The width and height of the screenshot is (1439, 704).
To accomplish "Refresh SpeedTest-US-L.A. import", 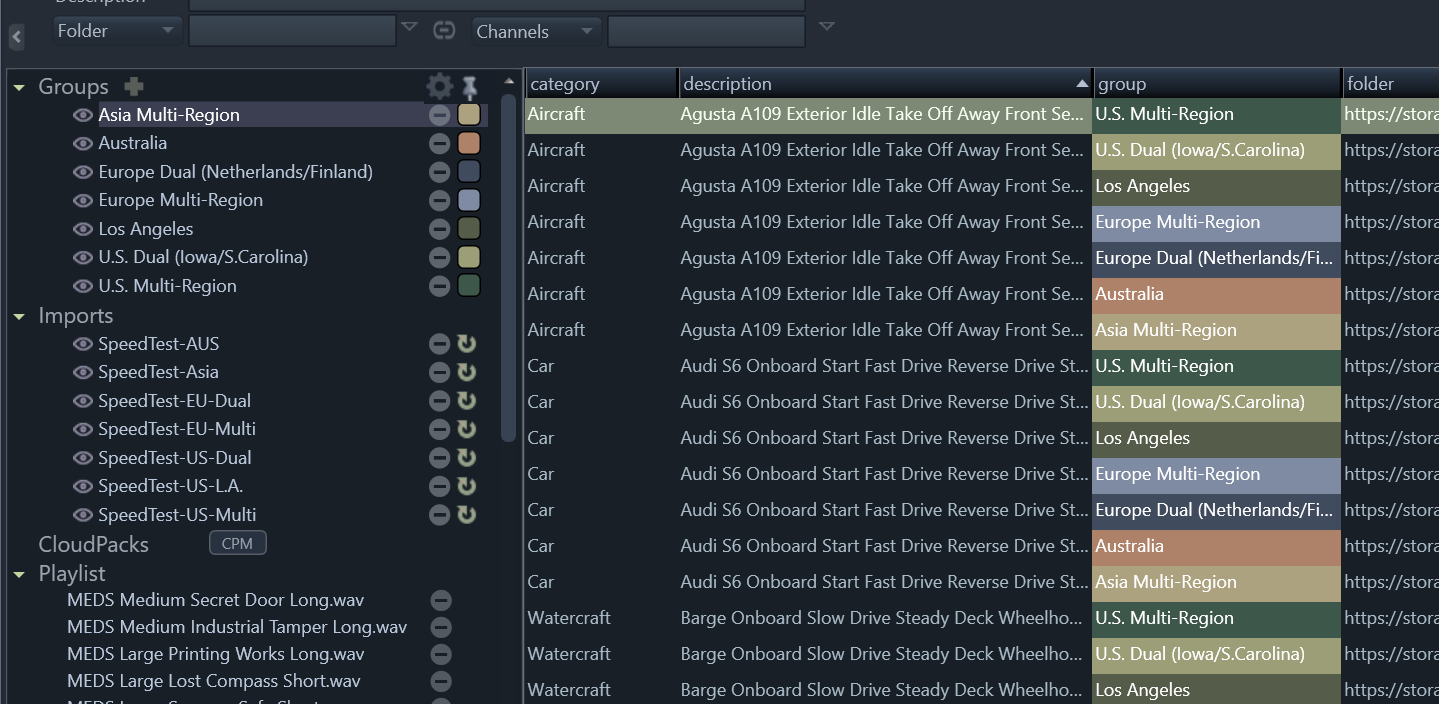I will tap(466, 486).
